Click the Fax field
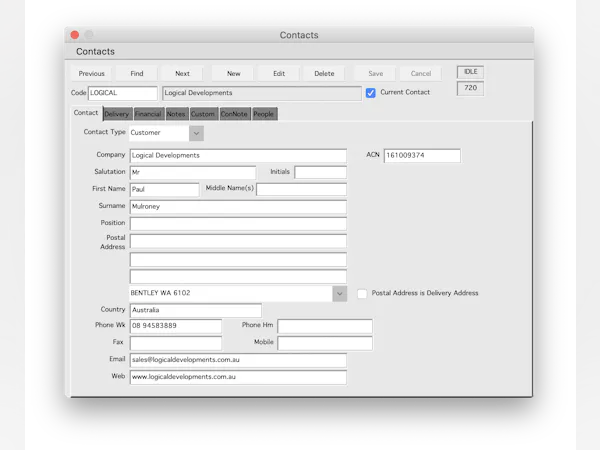Image resolution: width=600 pixels, height=450 pixels. tap(176, 343)
